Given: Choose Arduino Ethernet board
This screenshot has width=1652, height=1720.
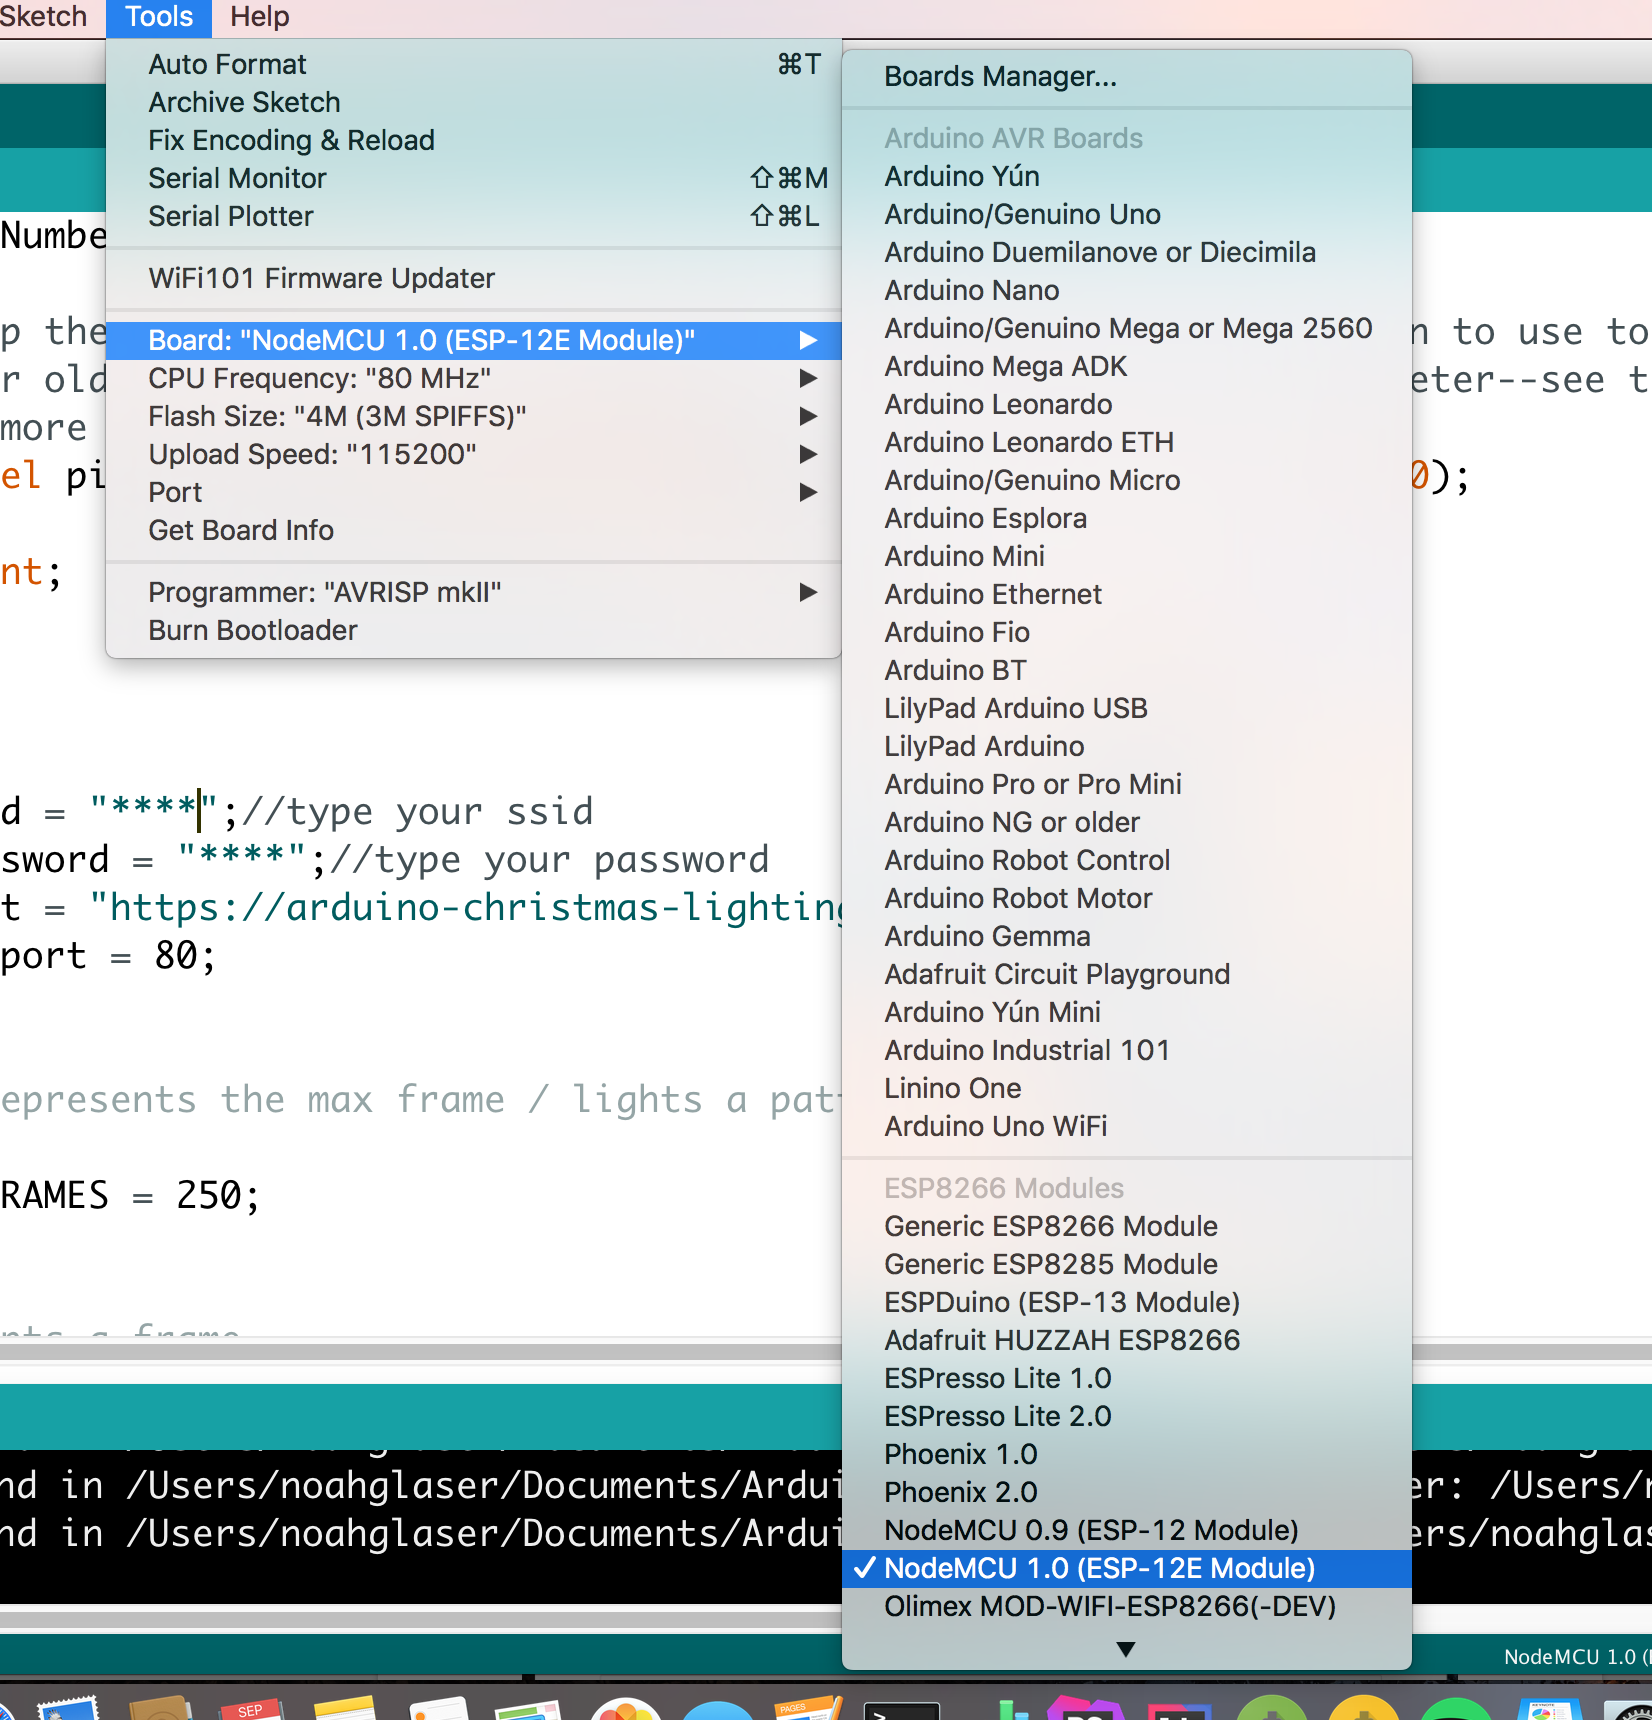Looking at the screenshot, I should [x=1127, y=594].
